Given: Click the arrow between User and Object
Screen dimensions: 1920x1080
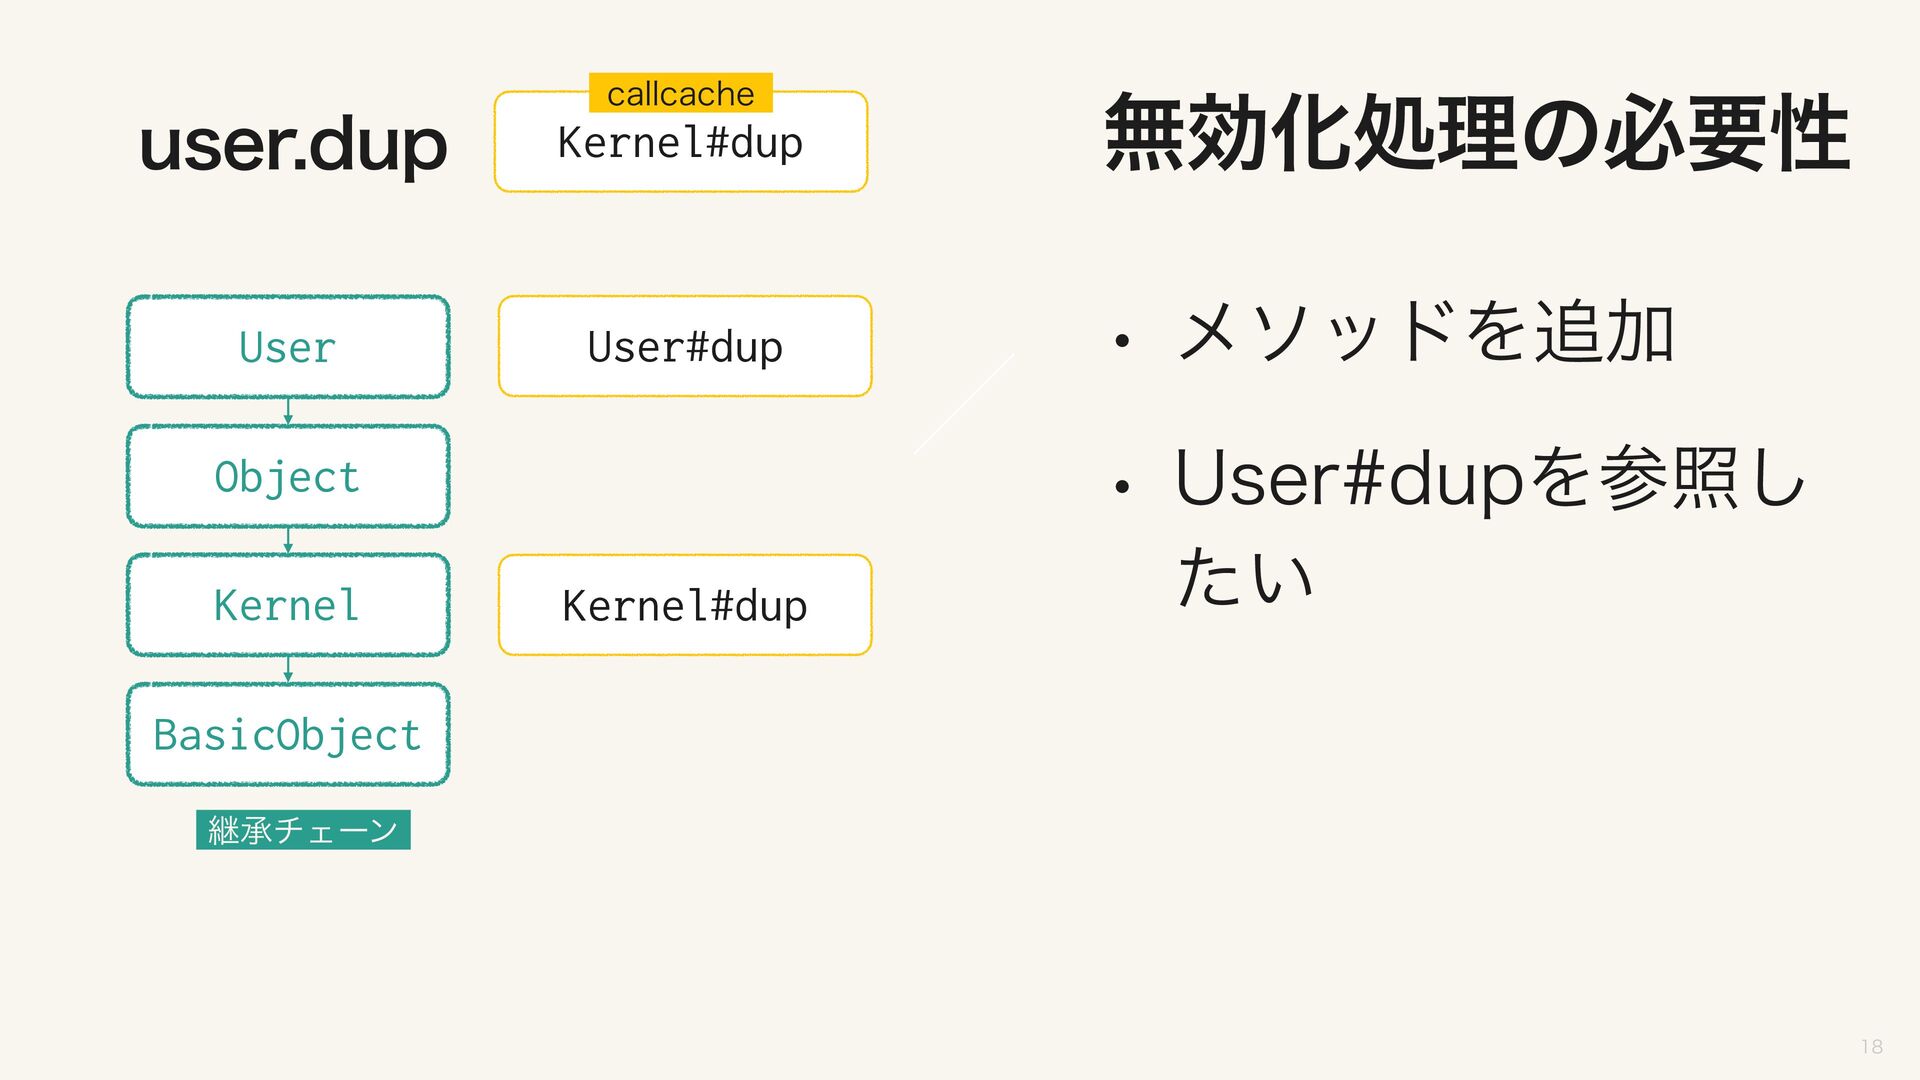Looking at the screenshot, I should (x=288, y=412).
